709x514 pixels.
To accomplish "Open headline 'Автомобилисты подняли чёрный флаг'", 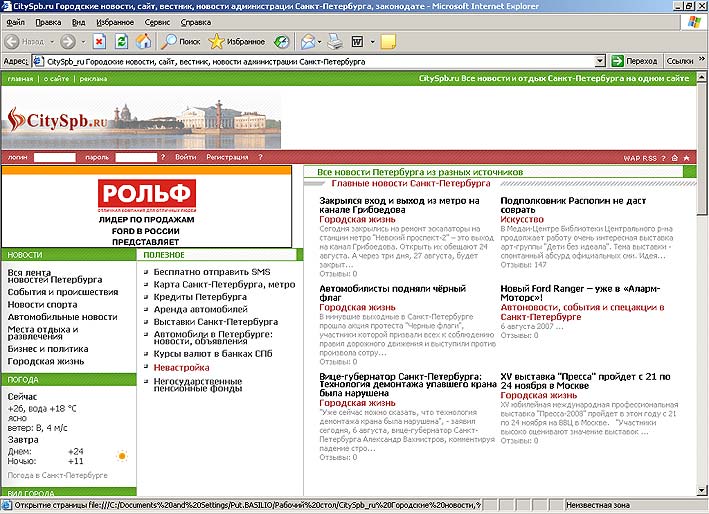I will pos(392,293).
